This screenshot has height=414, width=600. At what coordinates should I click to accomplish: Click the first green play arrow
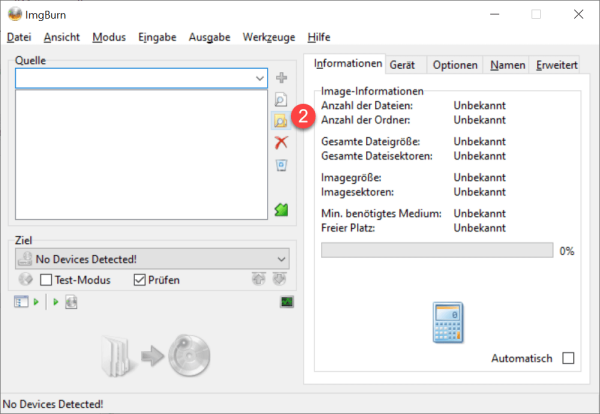tap(36, 302)
